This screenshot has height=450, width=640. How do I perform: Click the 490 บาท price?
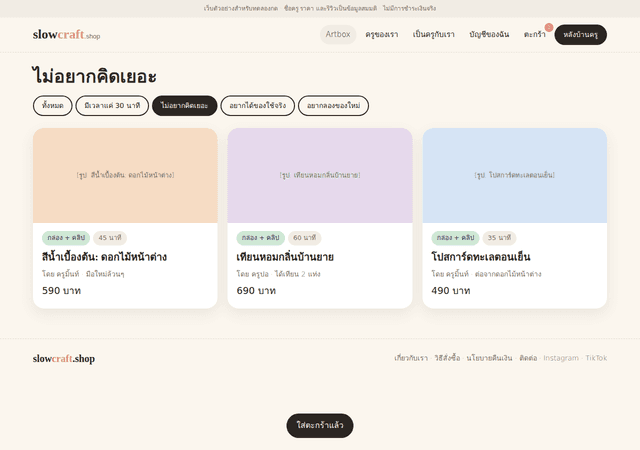451,291
